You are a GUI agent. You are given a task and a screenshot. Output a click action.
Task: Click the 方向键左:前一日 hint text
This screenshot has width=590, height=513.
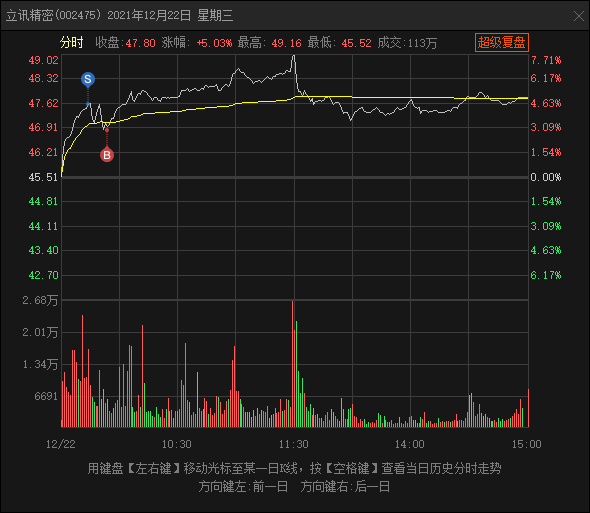(x=243, y=487)
